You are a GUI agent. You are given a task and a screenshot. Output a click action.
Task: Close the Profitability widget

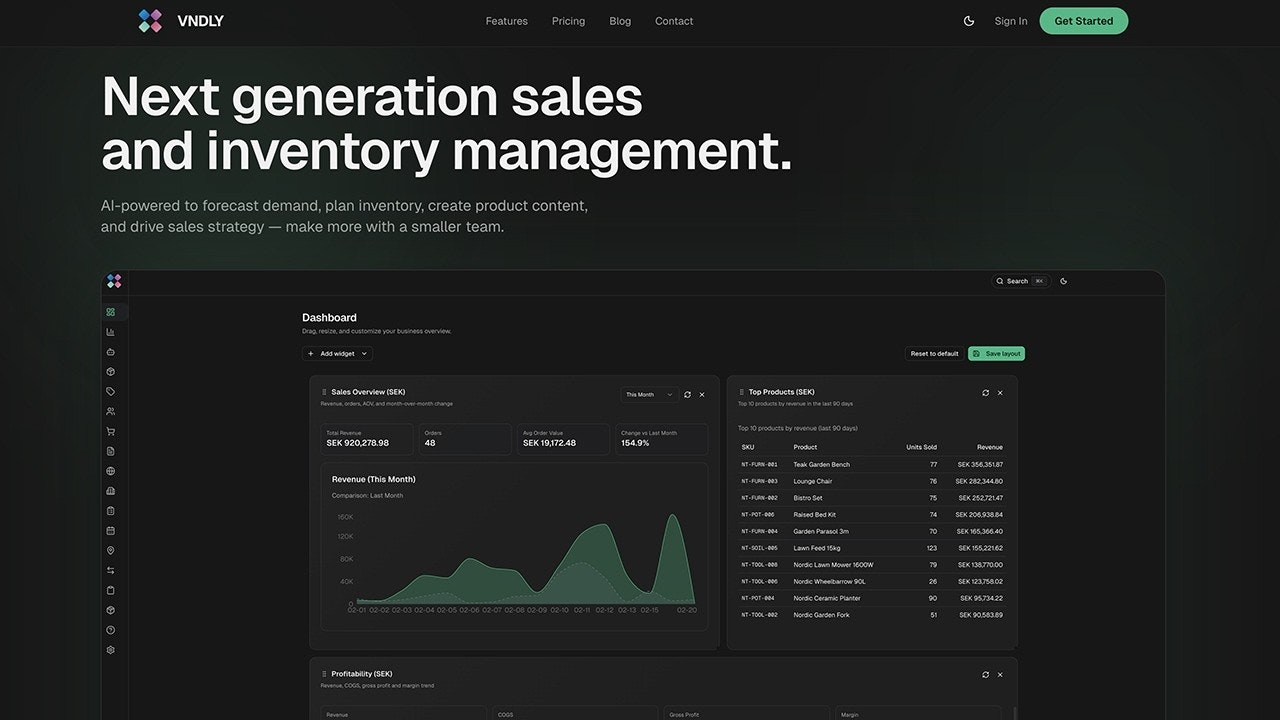click(1000, 675)
